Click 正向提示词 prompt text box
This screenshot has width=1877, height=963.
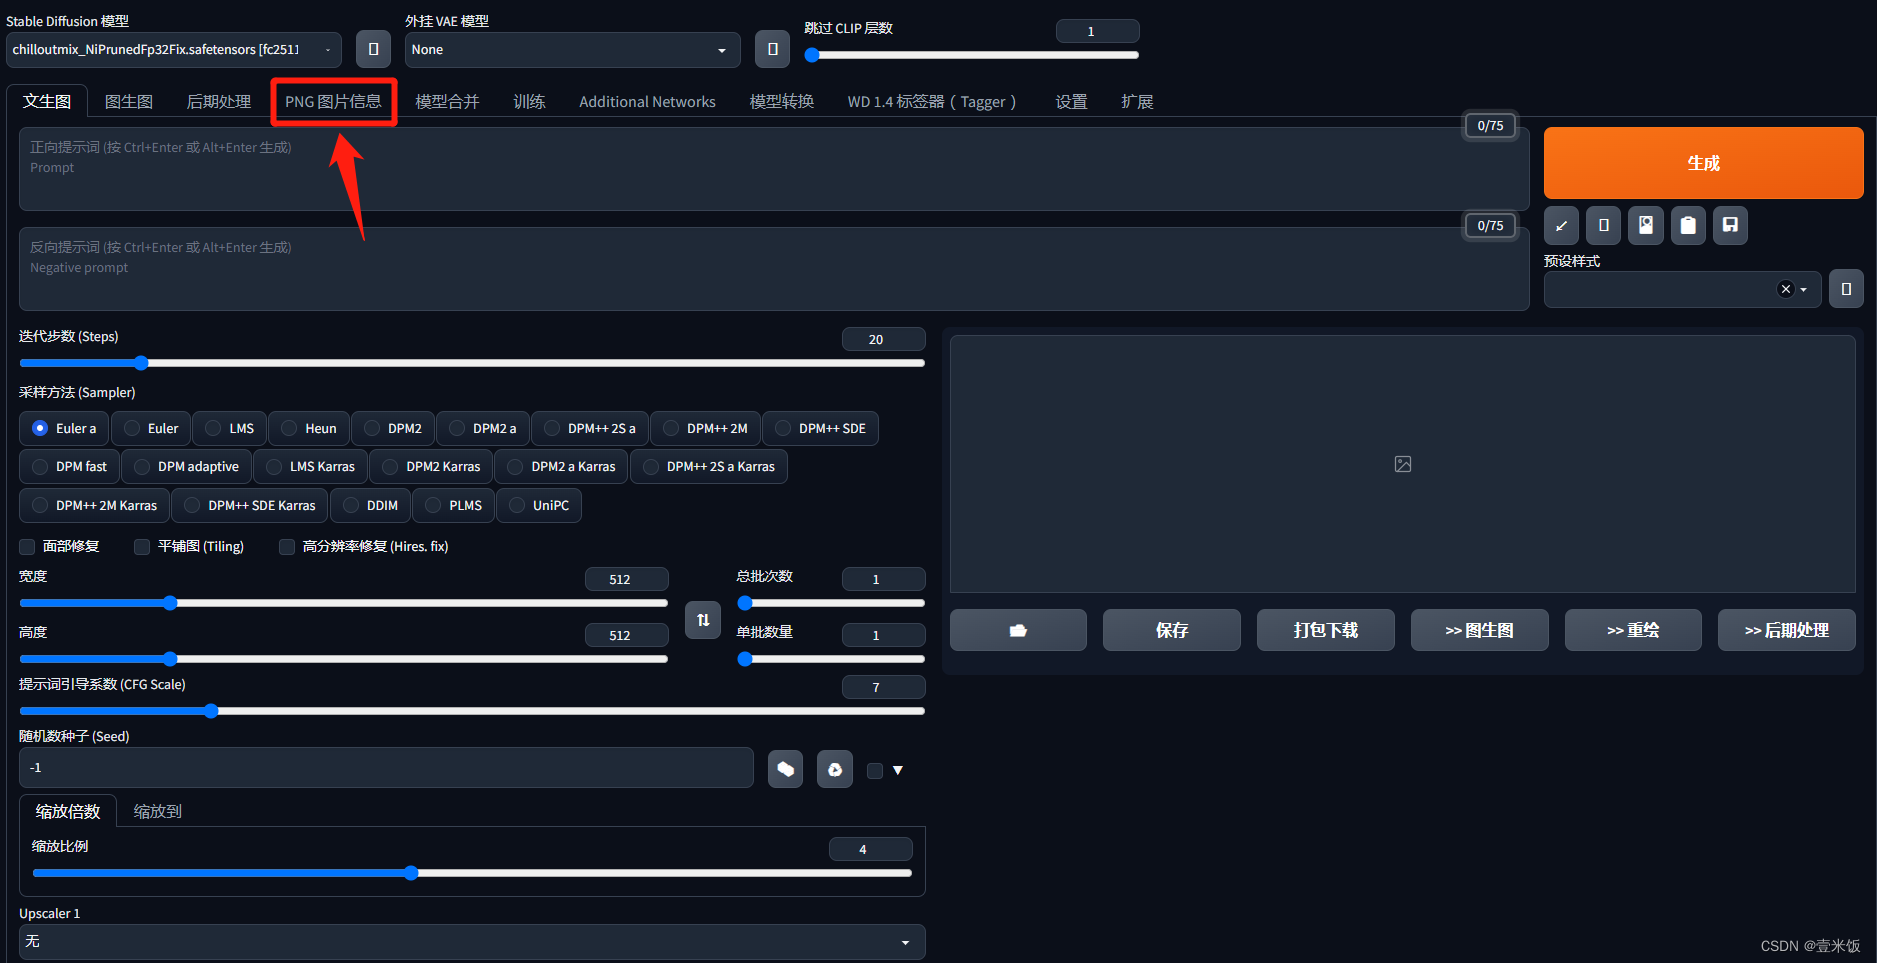coord(774,169)
